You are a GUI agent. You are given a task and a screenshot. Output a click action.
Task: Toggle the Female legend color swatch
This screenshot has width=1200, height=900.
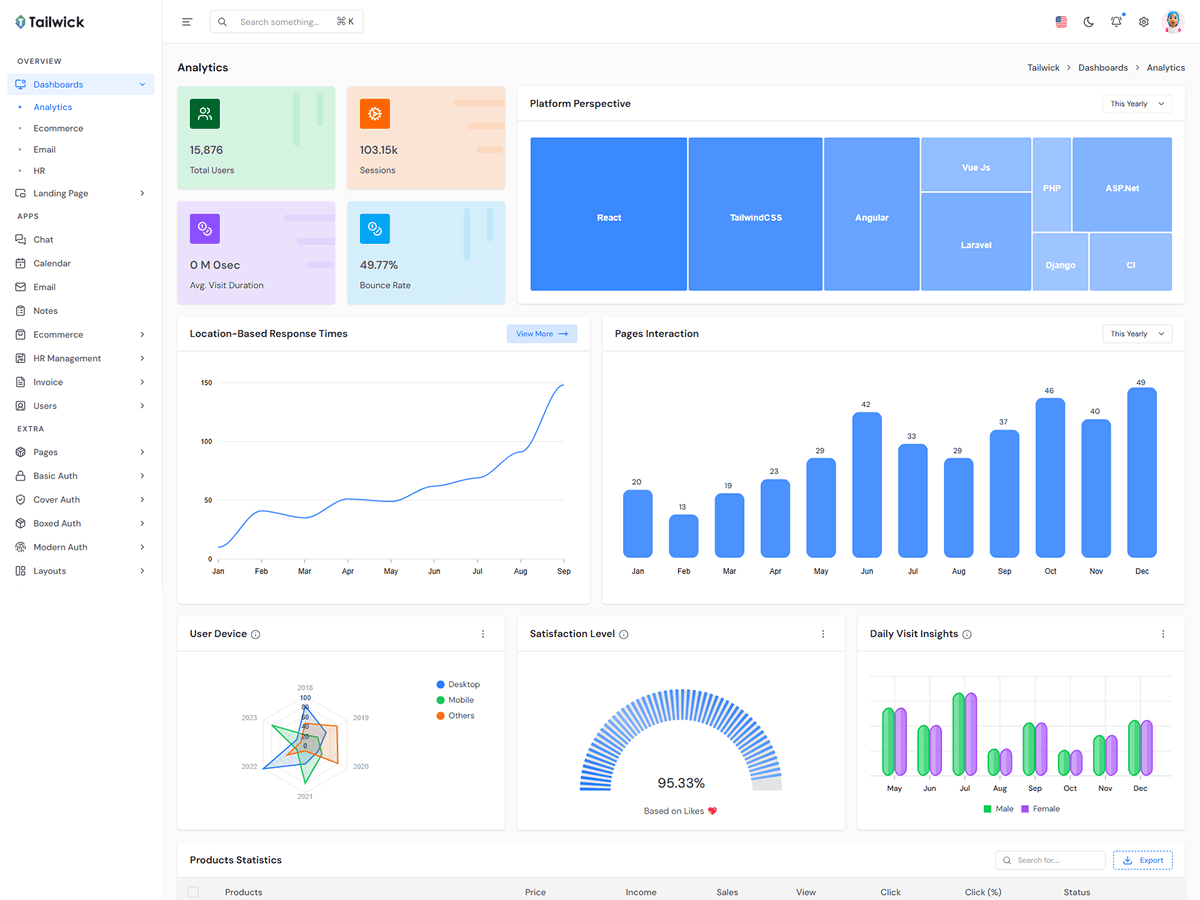[x=1025, y=809]
